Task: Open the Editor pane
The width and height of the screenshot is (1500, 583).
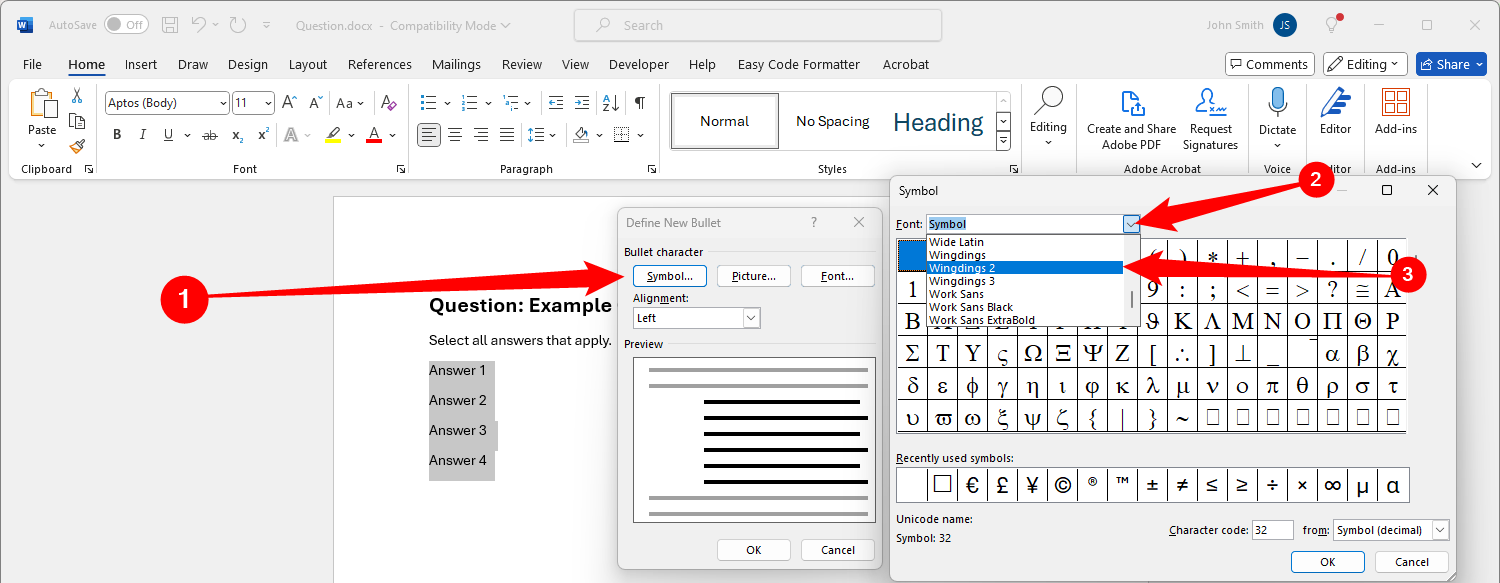Action: (x=1335, y=110)
